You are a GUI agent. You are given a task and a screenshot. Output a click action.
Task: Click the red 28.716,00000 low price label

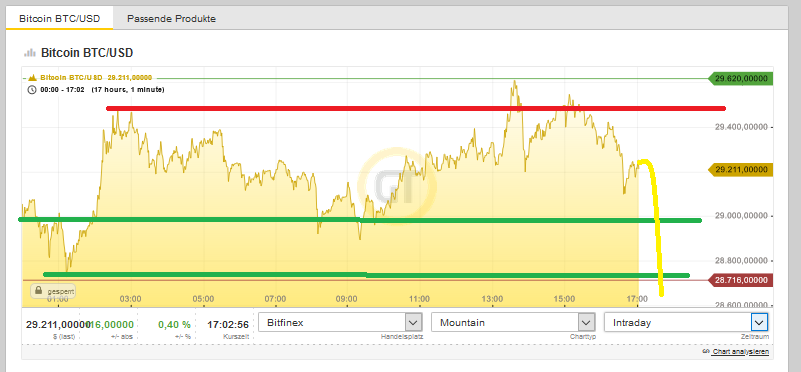(x=740, y=280)
